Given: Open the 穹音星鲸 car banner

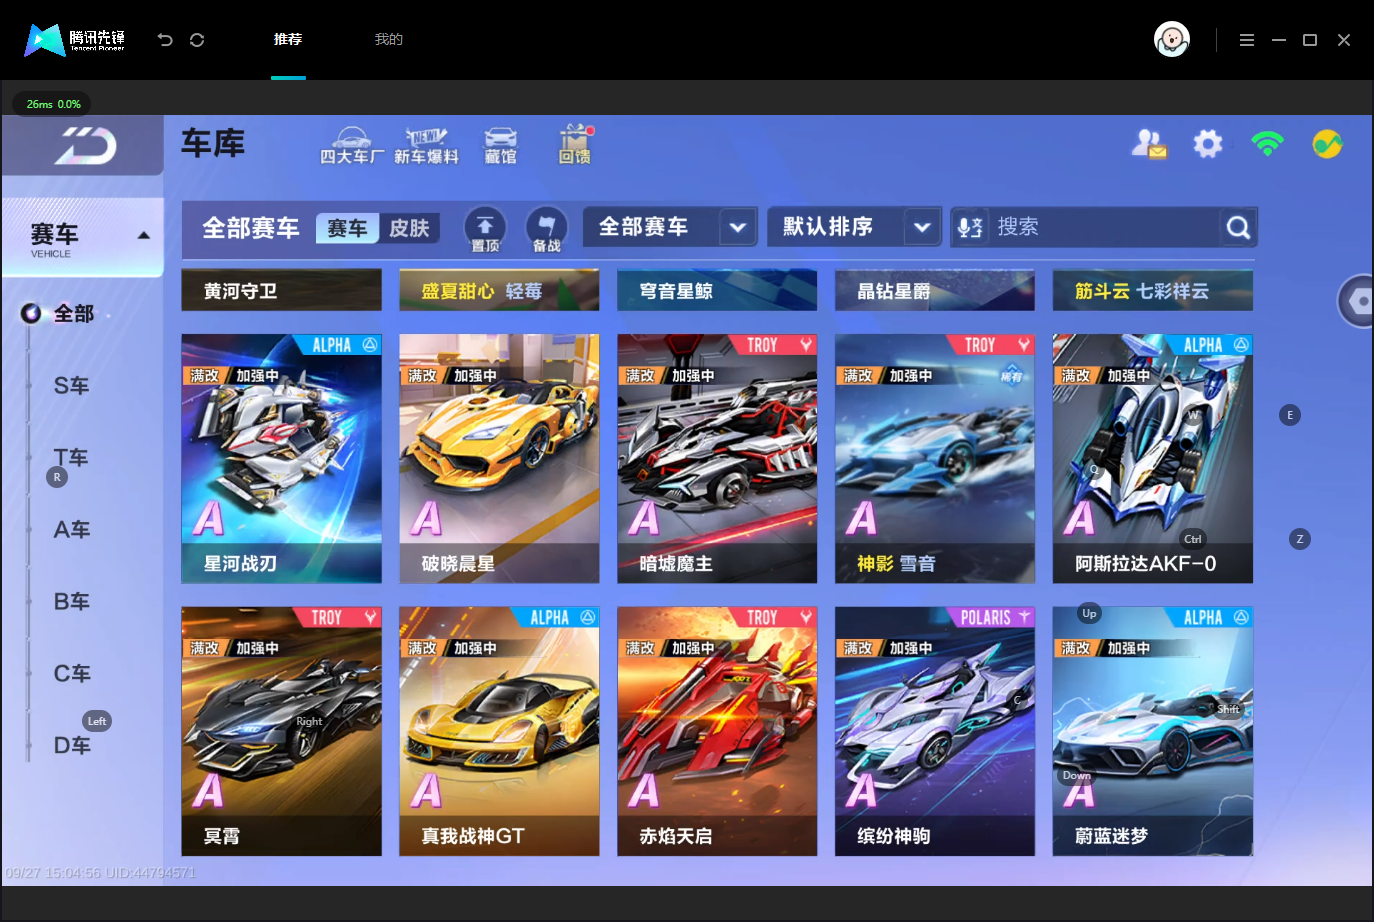Looking at the screenshot, I should click(x=717, y=290).
